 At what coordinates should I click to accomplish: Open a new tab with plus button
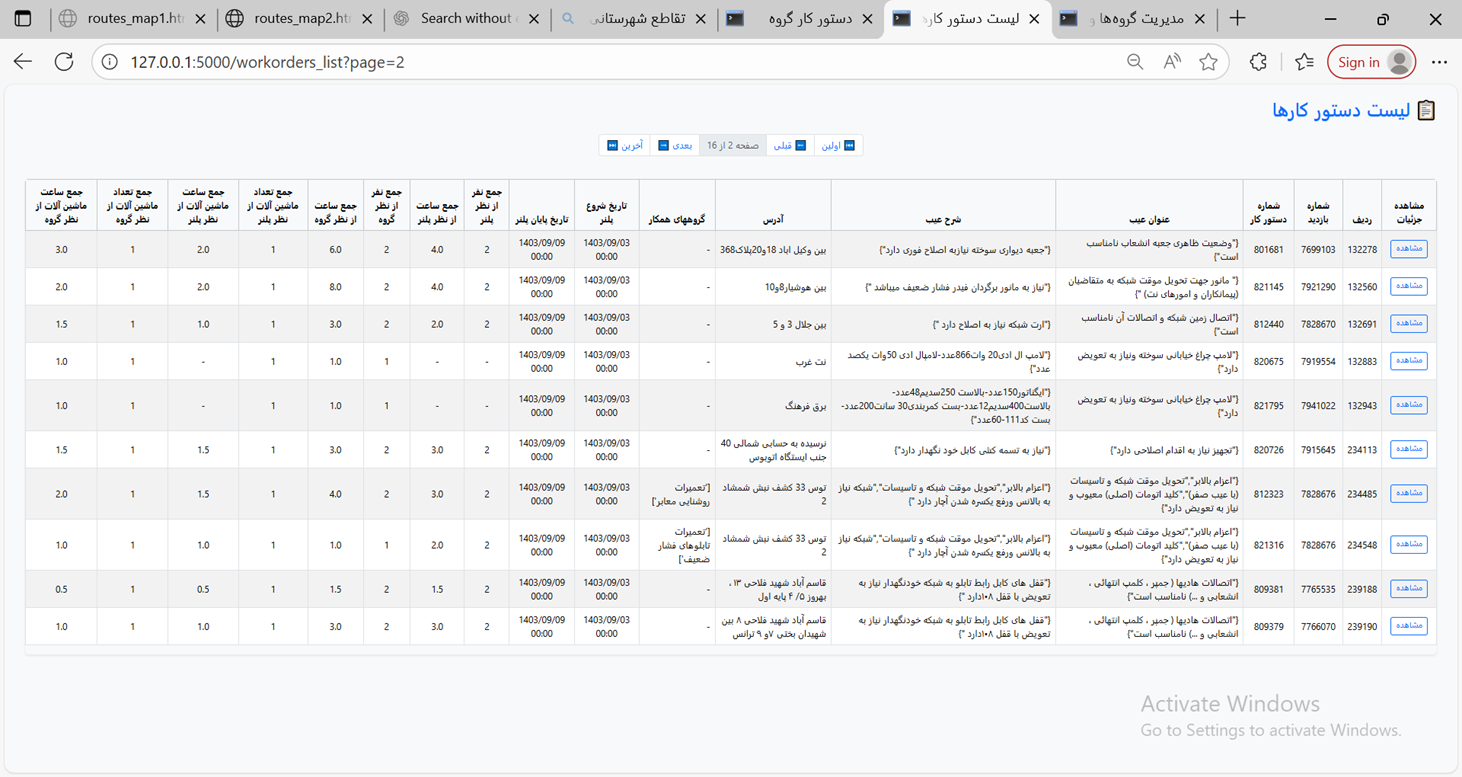[1238, 18]
